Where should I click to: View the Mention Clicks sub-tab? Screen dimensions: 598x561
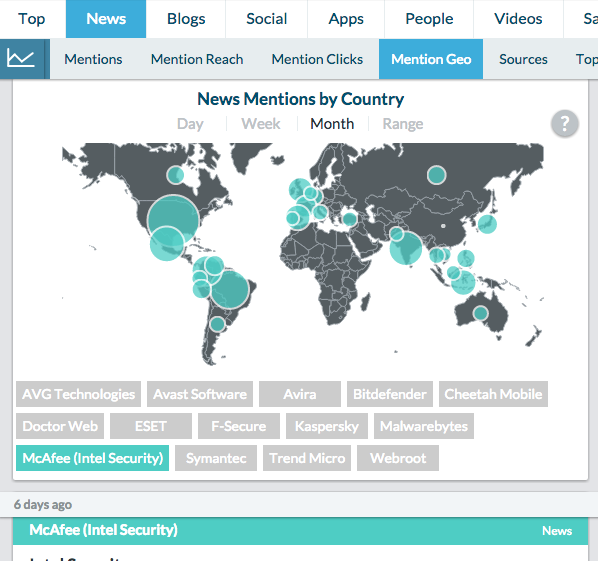tap(317, 59)
